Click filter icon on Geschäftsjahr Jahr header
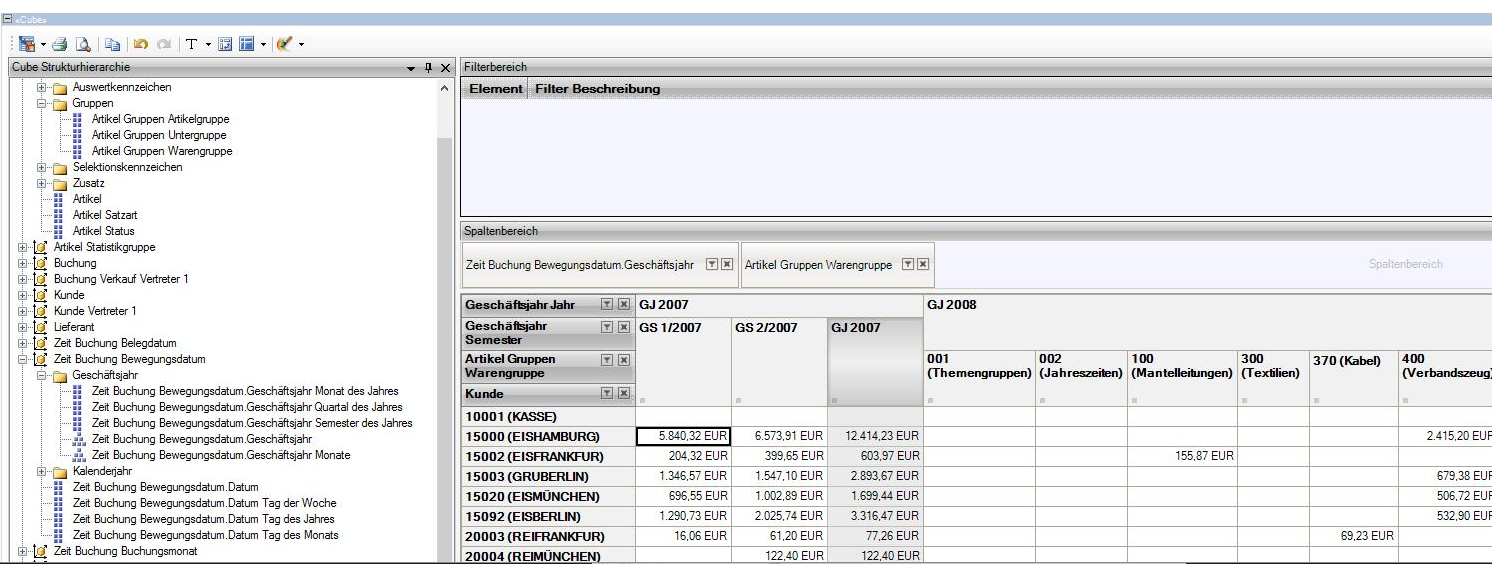The image size is (1492, 564). point(607,304)
